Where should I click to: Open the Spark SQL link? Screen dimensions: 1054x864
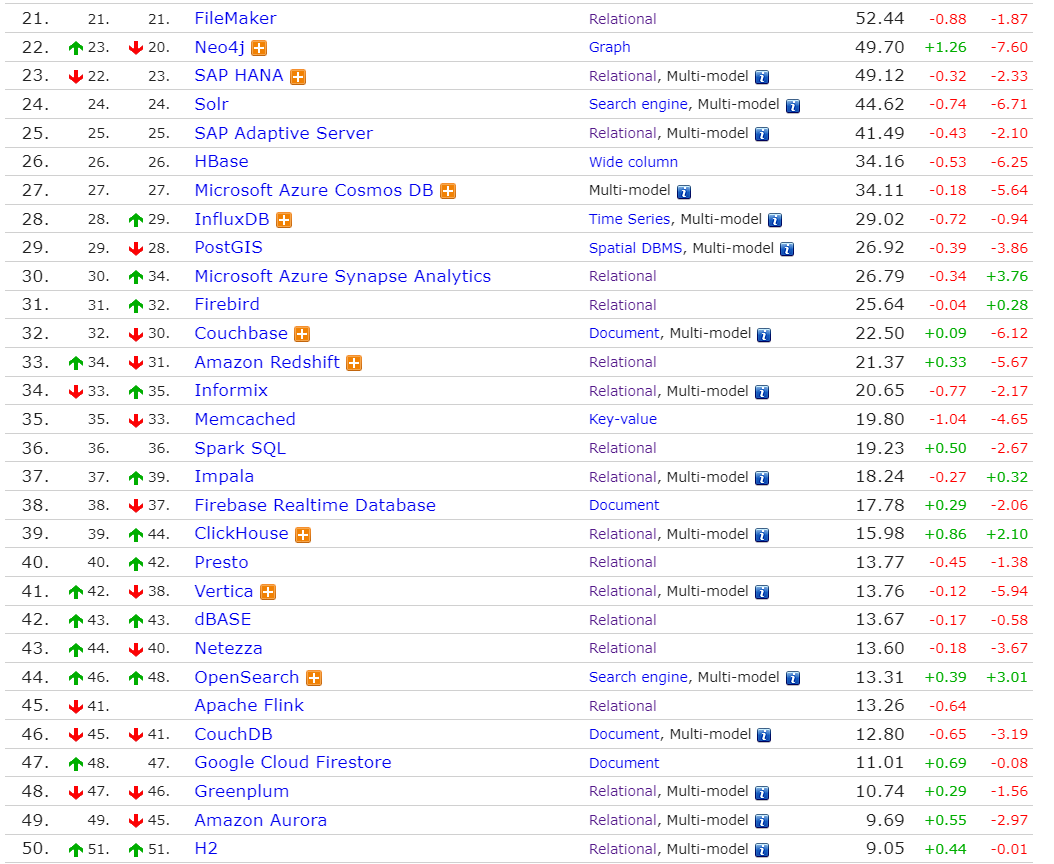click(240, 448)
